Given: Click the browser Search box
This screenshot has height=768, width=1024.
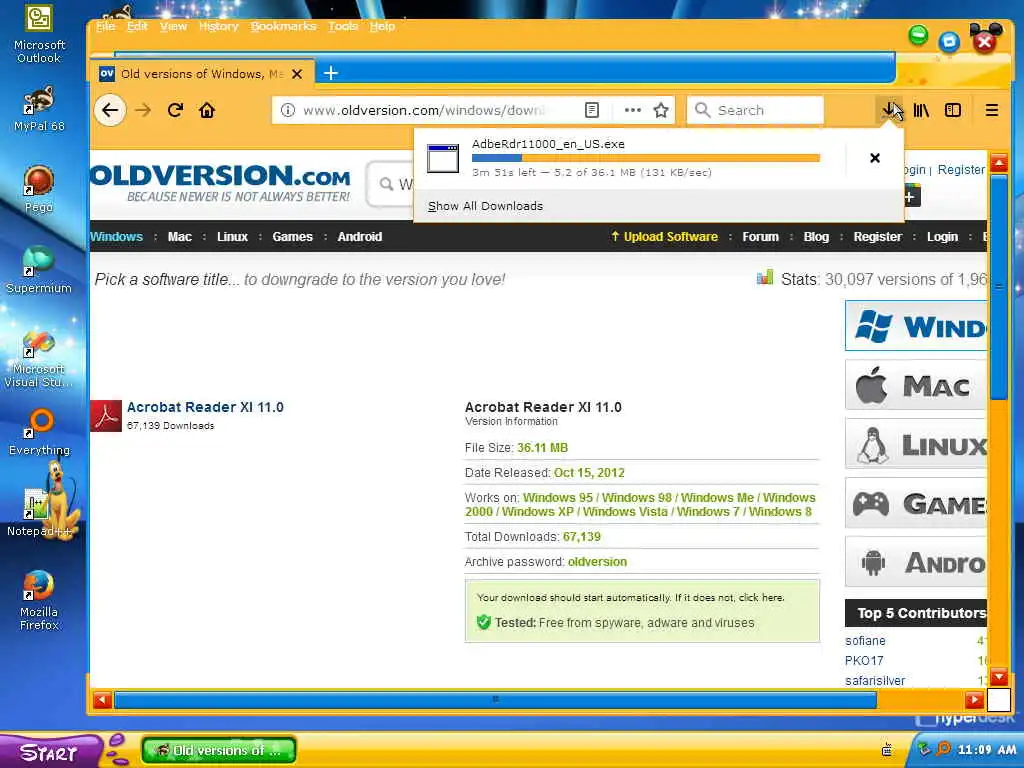Looking at the screenshot, I should tap(755, 110).
